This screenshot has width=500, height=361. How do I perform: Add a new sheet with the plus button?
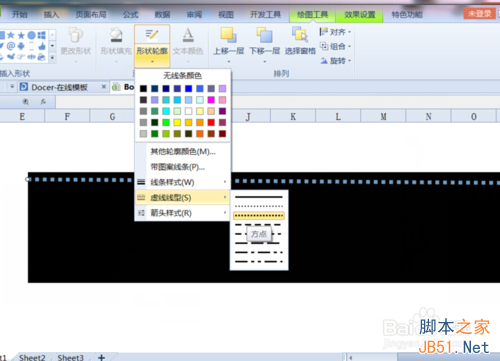pyautogui.click(x=102, y=357)
